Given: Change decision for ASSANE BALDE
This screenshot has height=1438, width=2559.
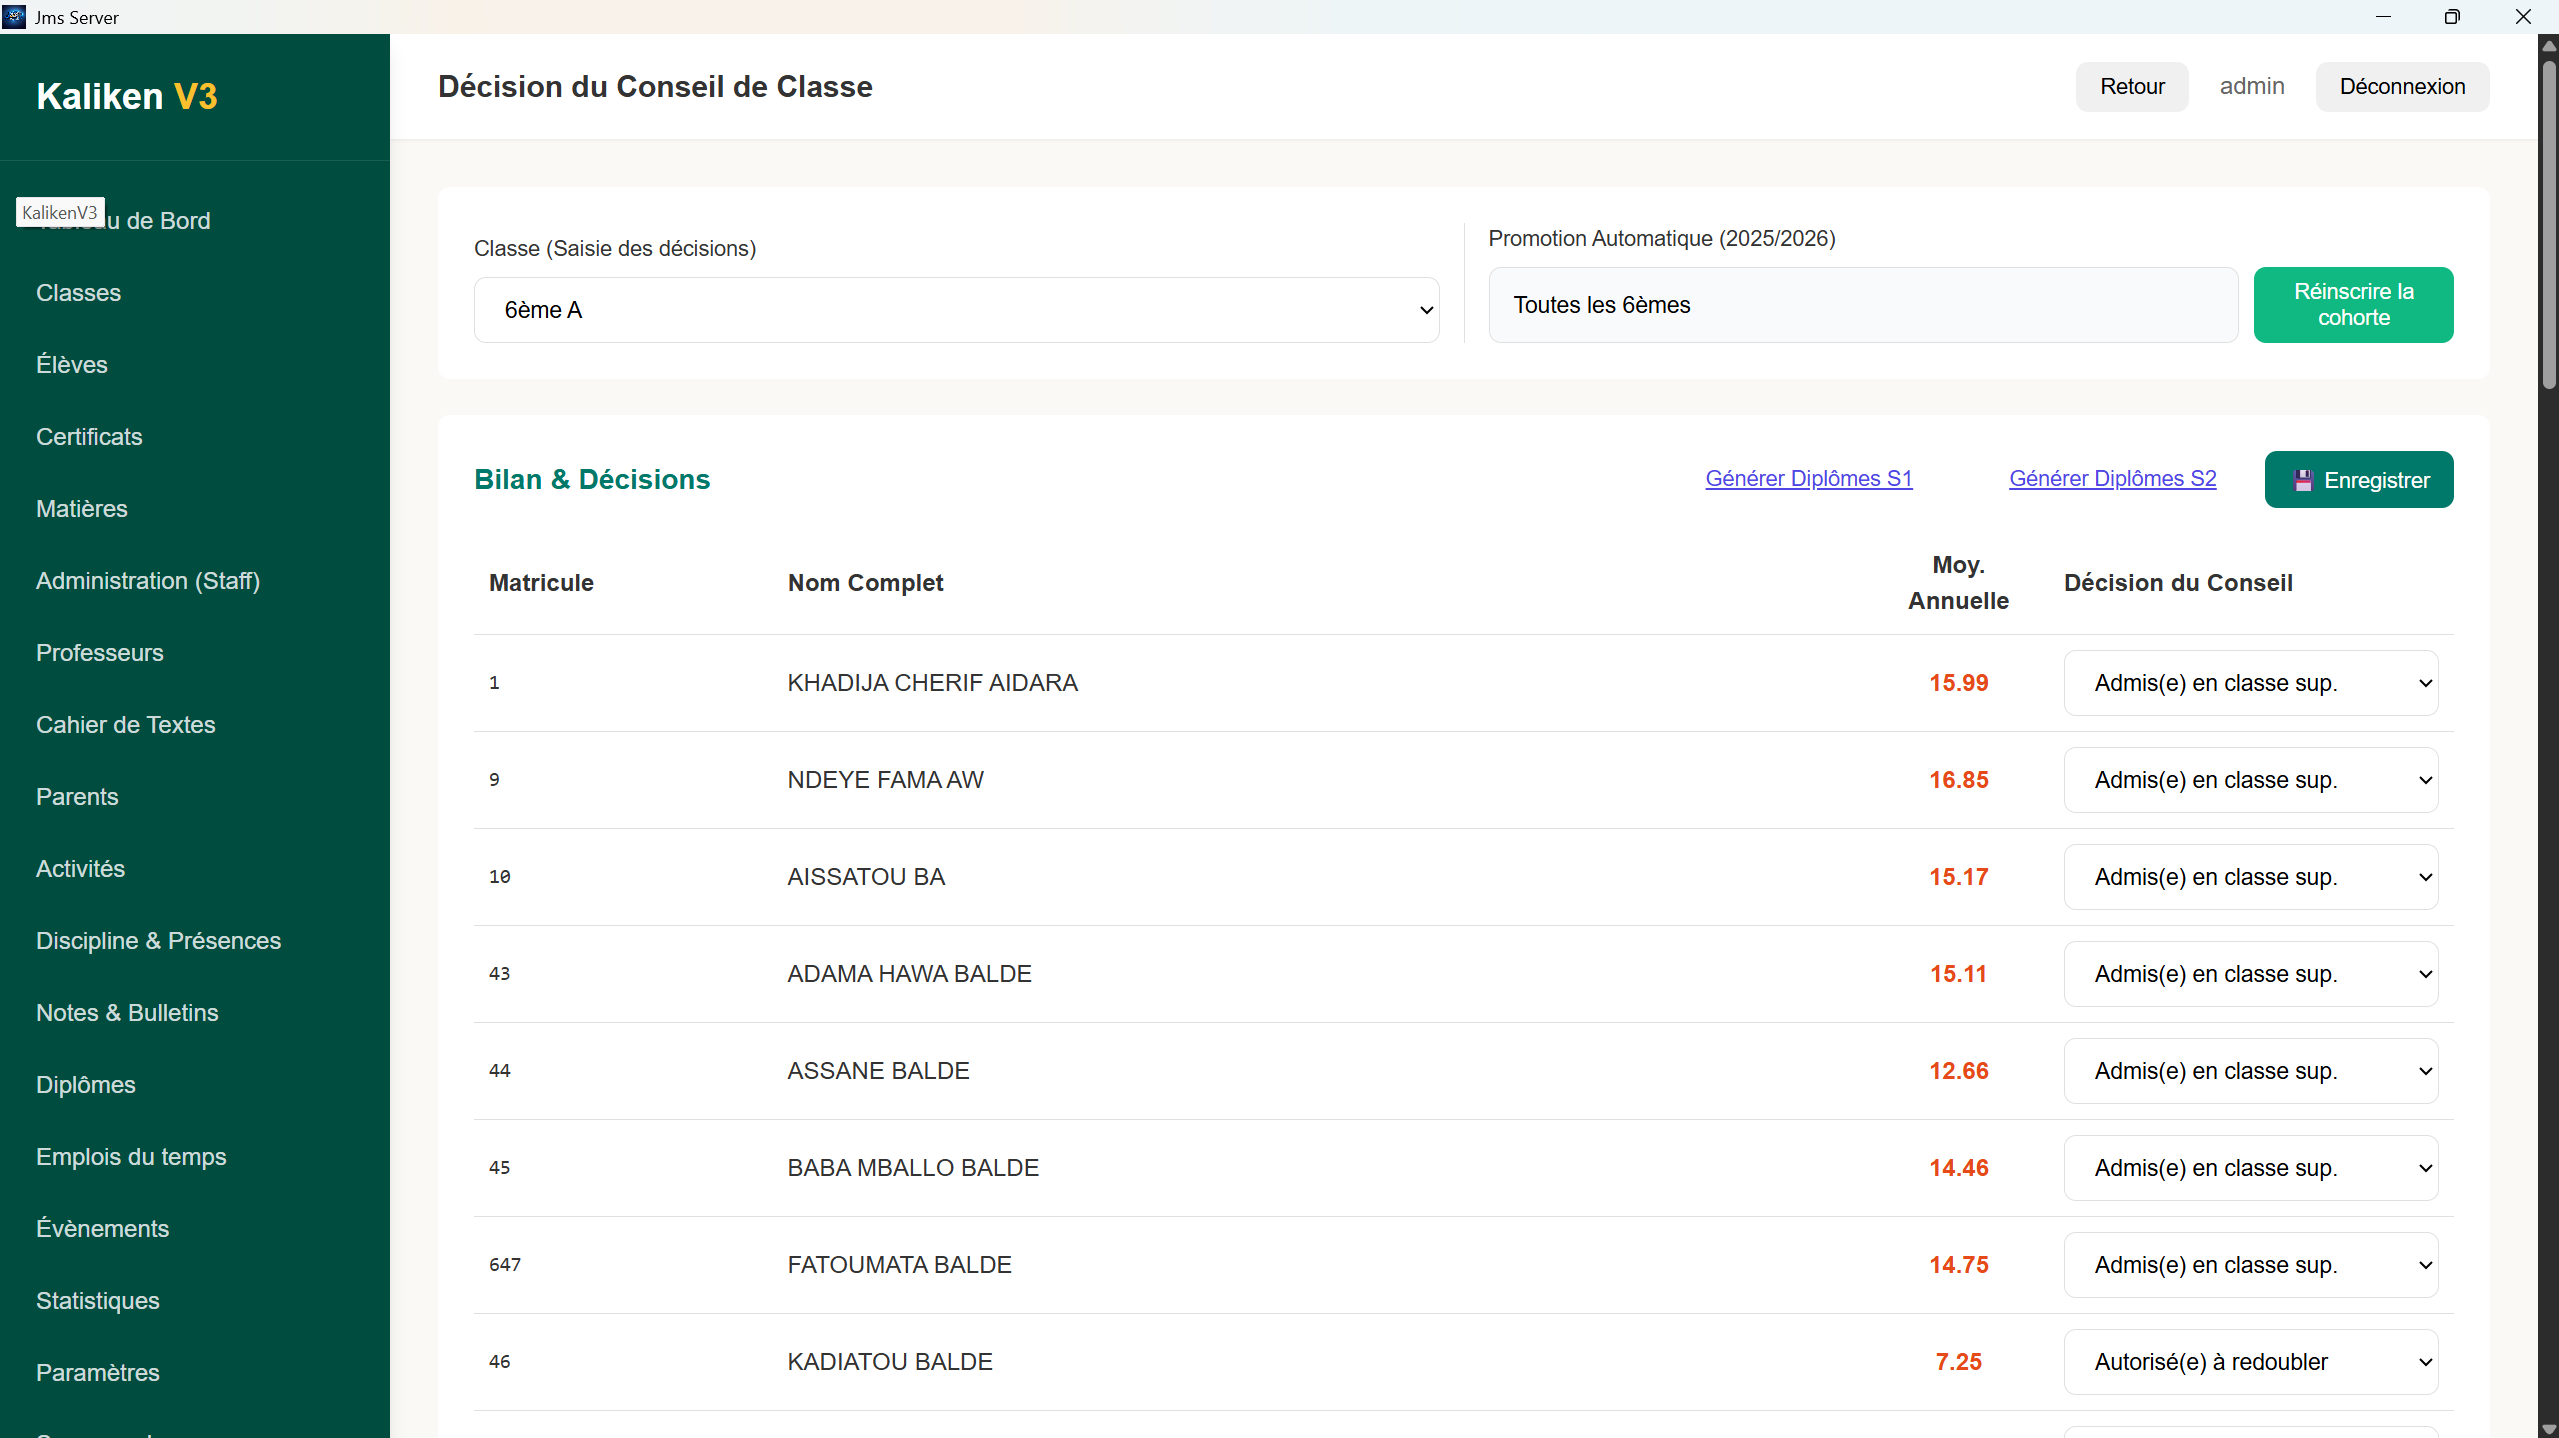Looking at the screenshot, I should coord(2250,1071).
